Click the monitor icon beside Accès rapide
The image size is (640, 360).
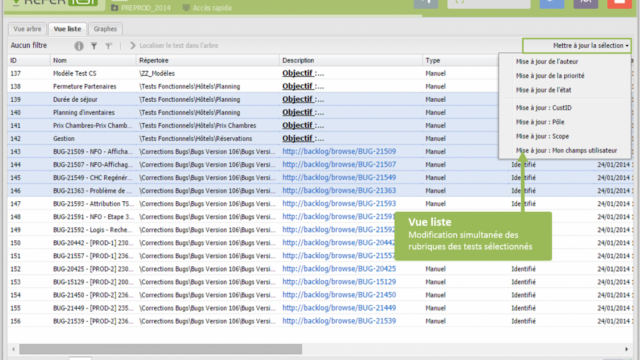(x=186, y=8)
